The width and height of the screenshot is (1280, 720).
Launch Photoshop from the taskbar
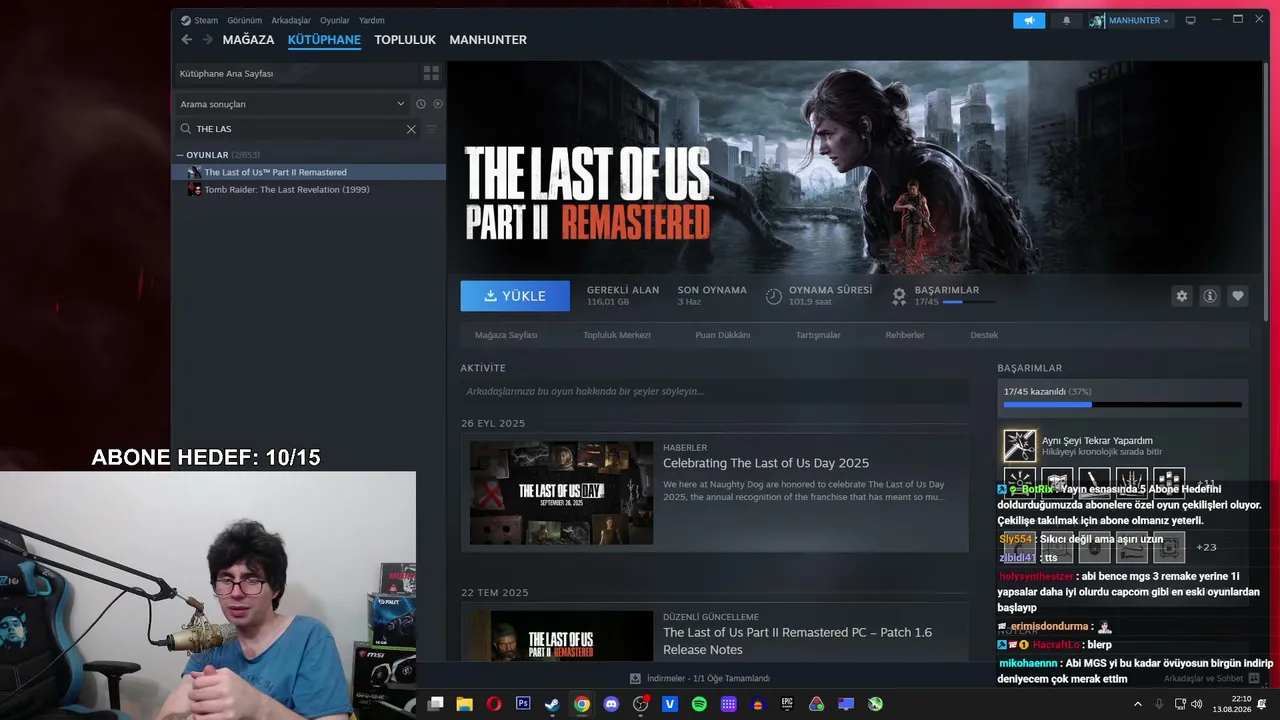tap(523, 704)
